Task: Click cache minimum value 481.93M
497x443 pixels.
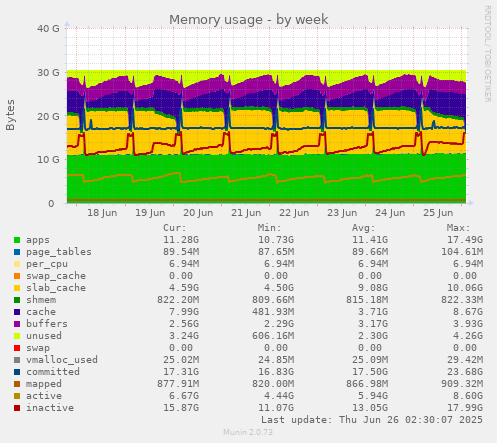Action: (x=273, y=312)
